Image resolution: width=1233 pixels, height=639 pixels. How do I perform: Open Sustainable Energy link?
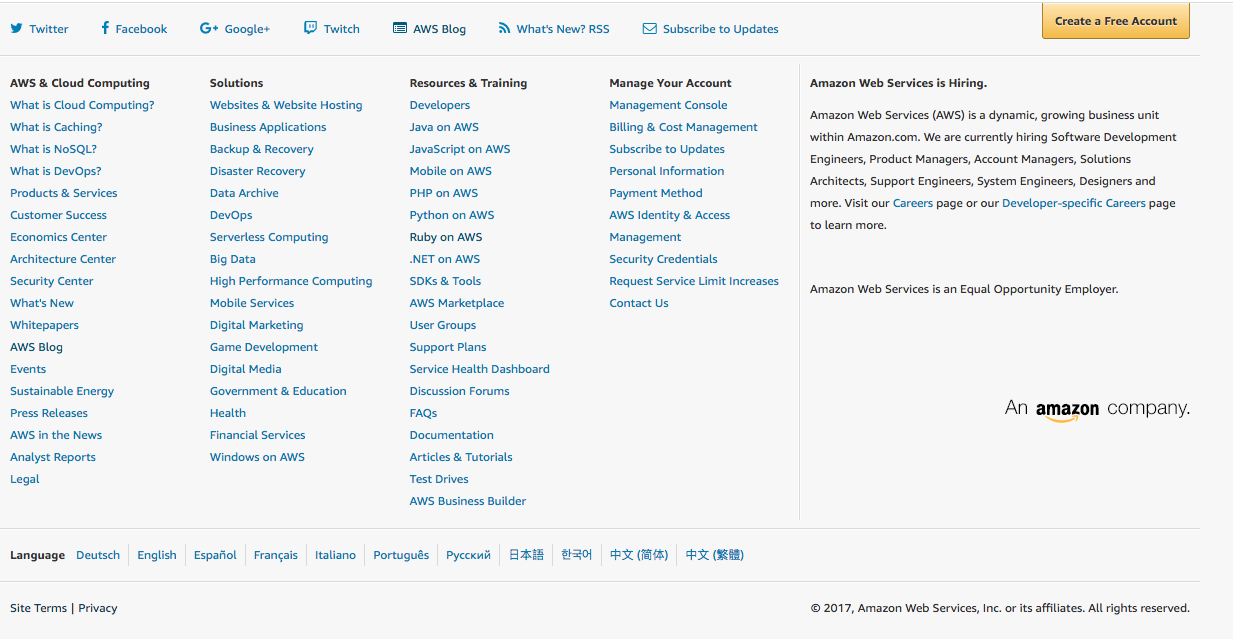(x=62, y=391)
